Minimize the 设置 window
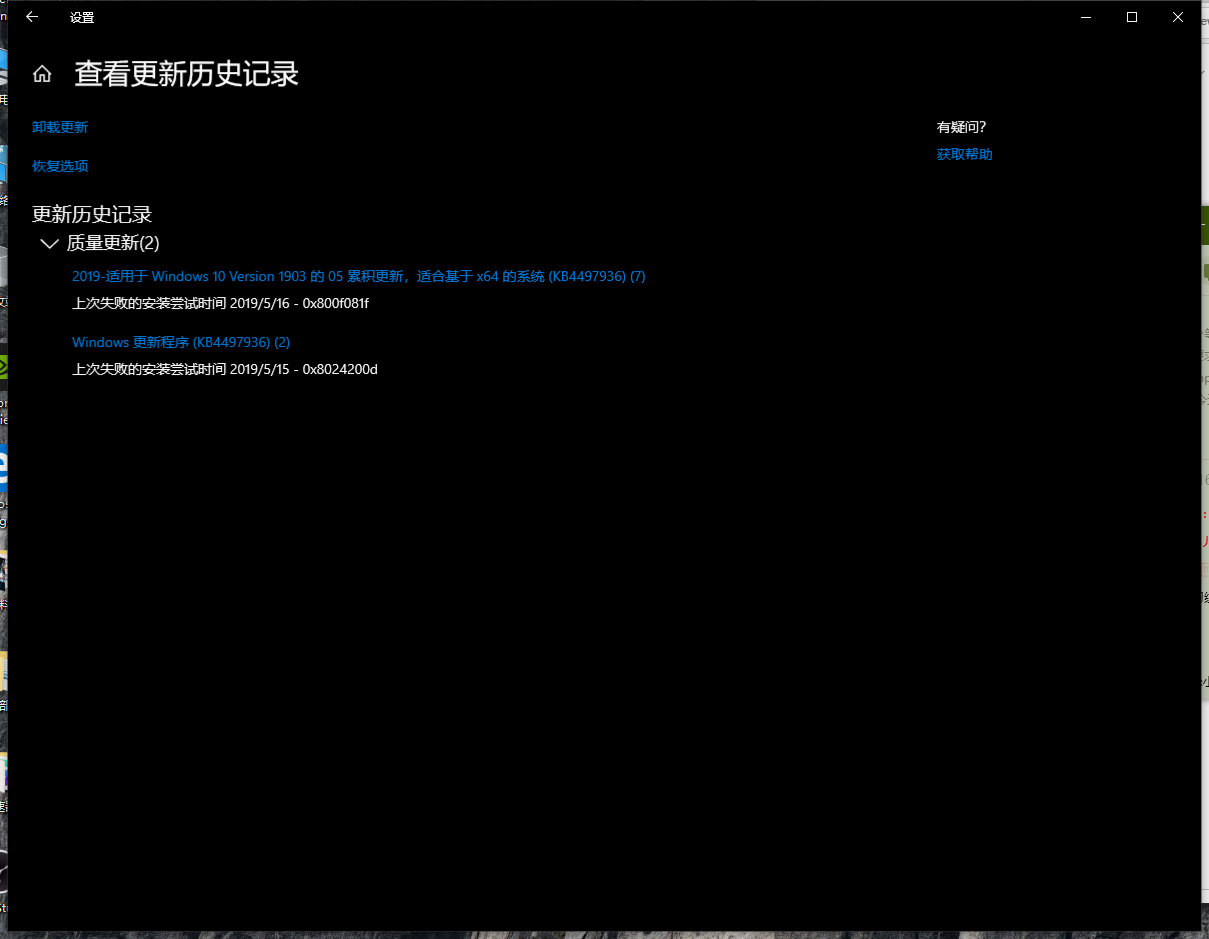This screenshot has width=1209, height=939. pyautogui.click(x=1086, y=17)
